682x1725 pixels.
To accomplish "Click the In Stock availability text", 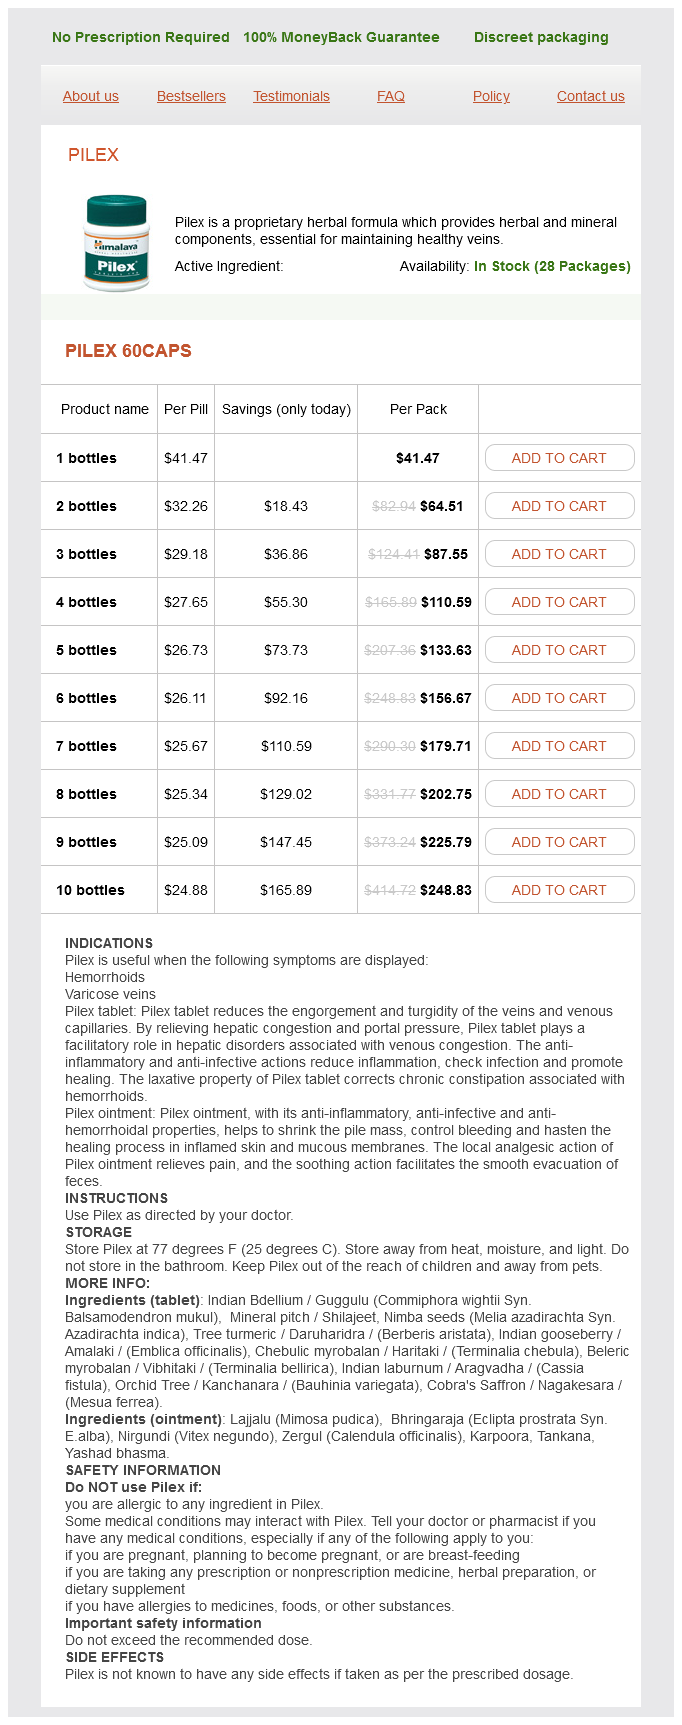I will (x=552, y=266).
